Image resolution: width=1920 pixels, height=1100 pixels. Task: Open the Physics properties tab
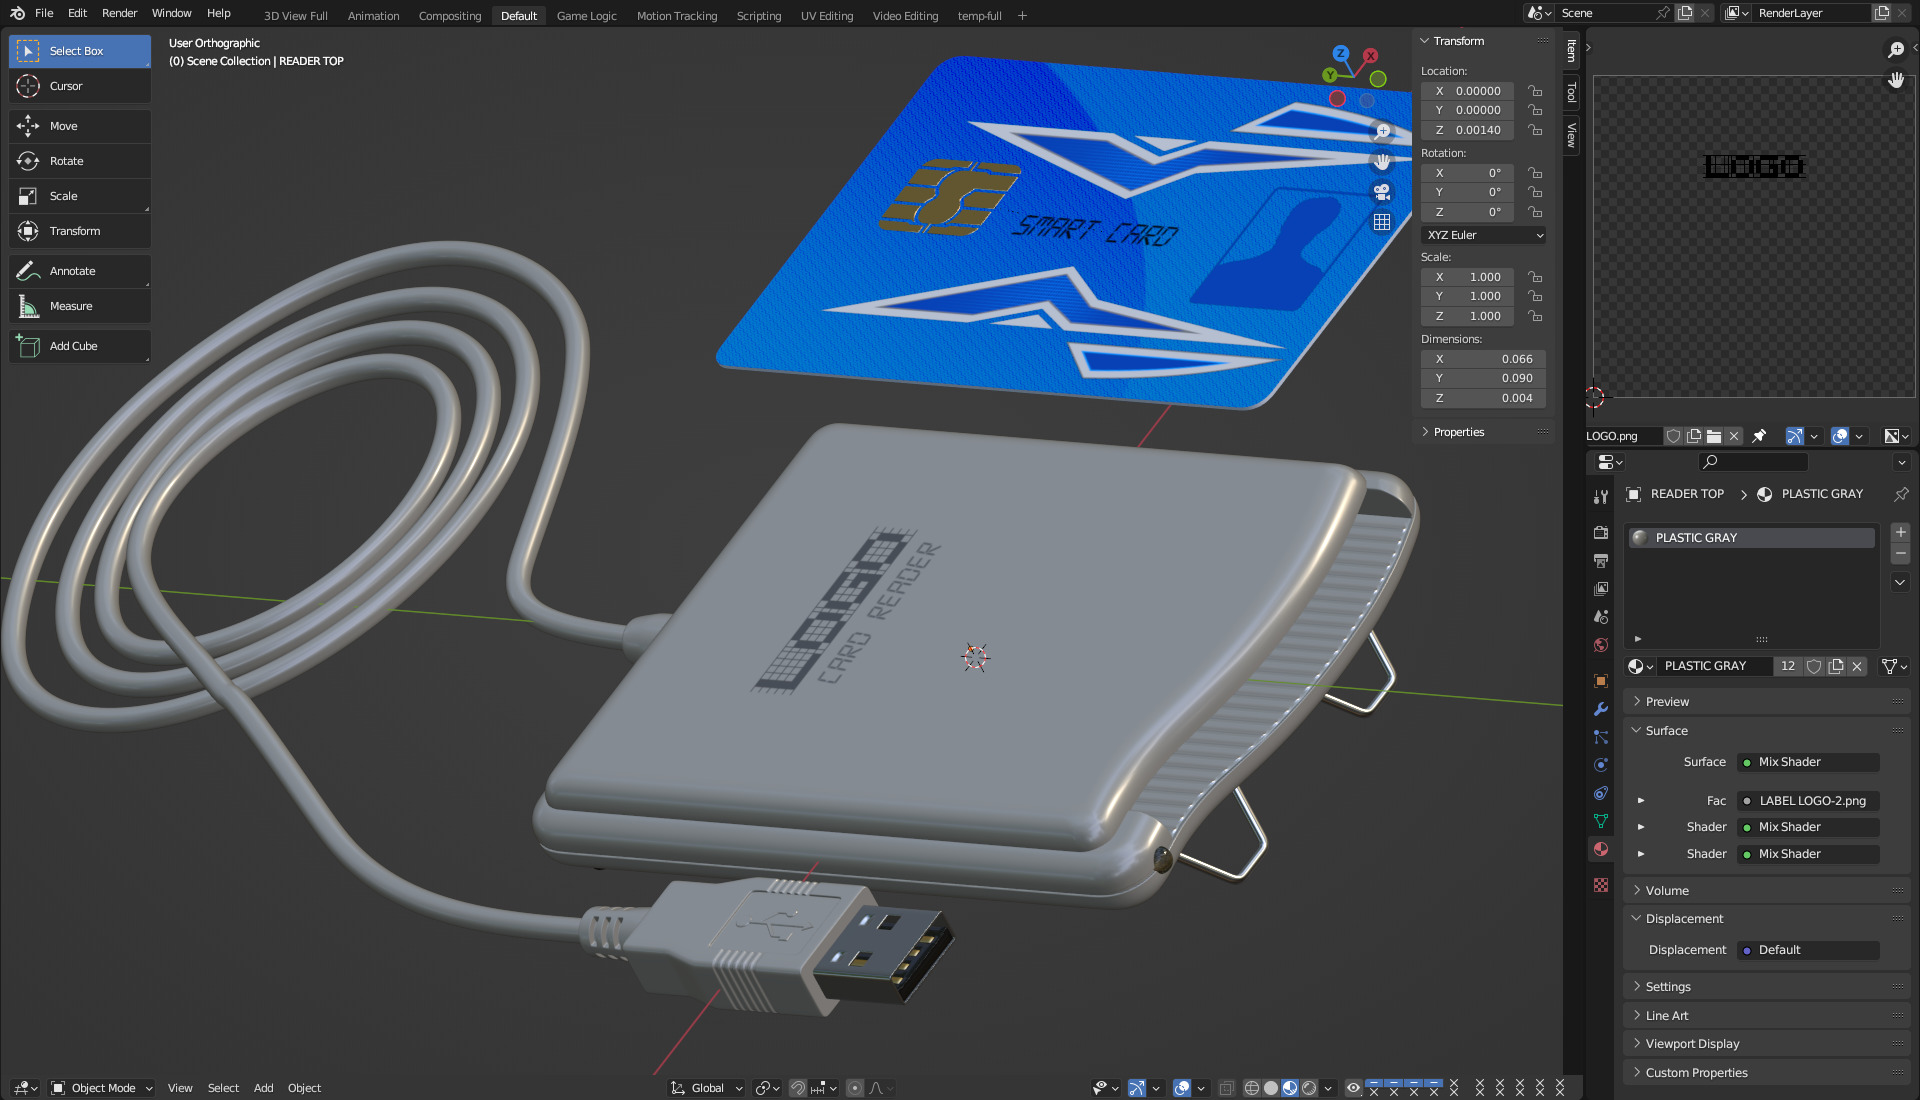(x=1601, y=765)
